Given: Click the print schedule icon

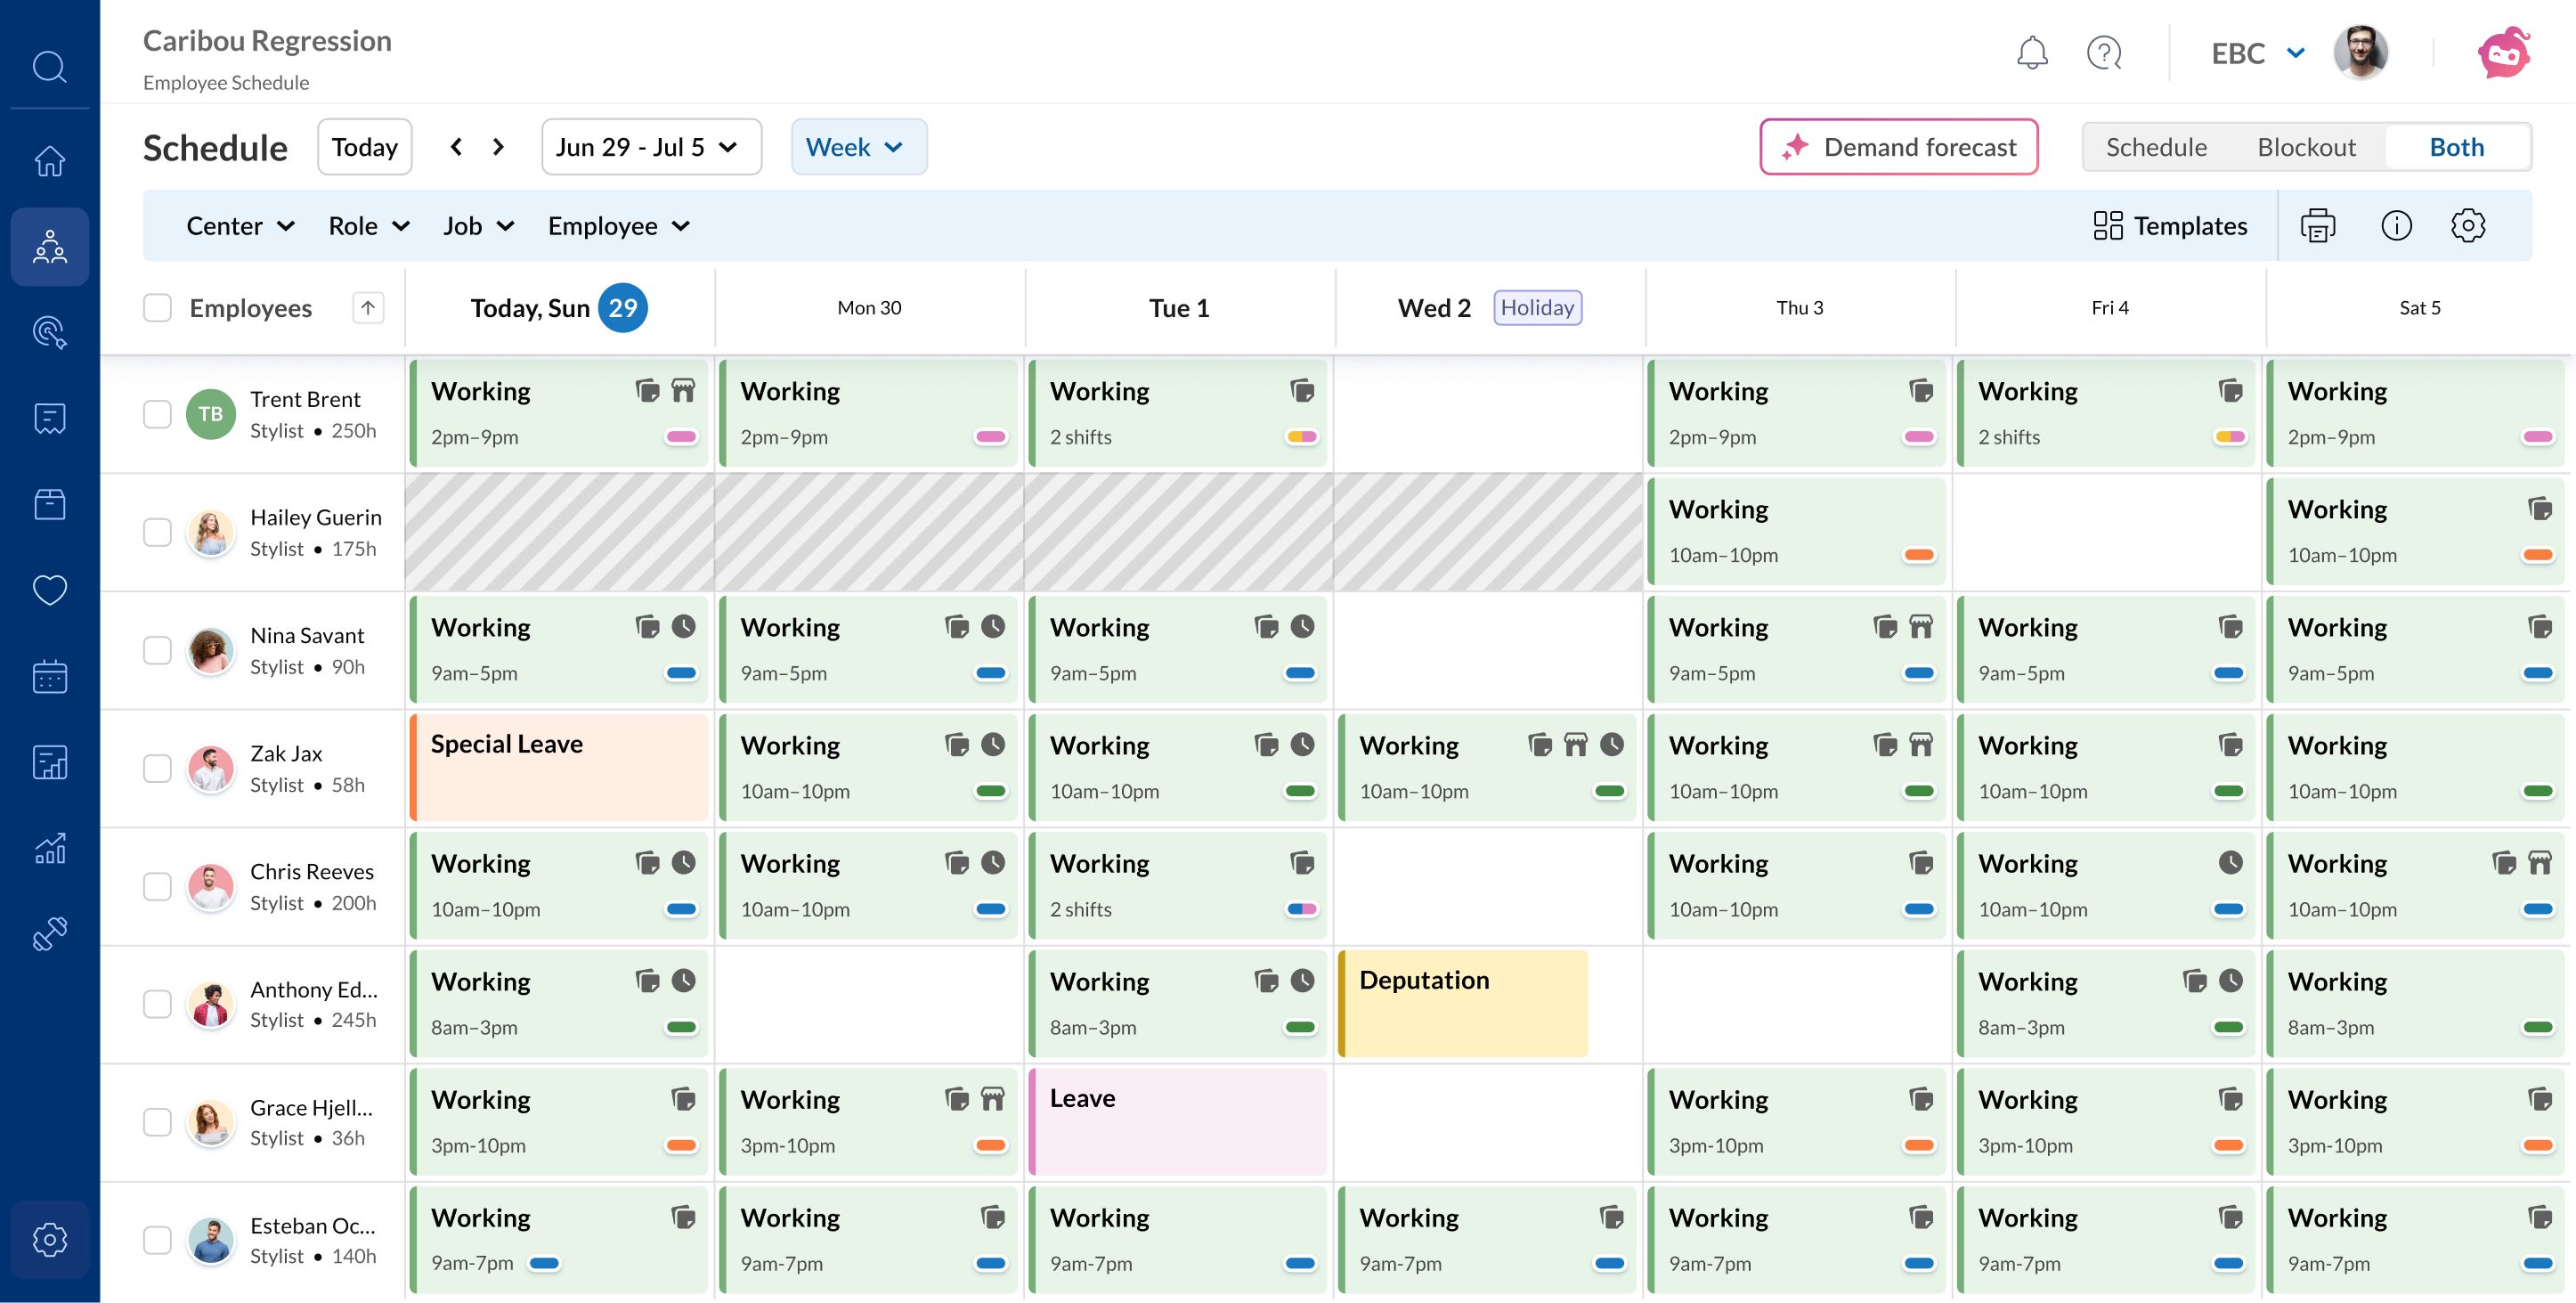Looking at the screenshot, I should point(2317,226).
